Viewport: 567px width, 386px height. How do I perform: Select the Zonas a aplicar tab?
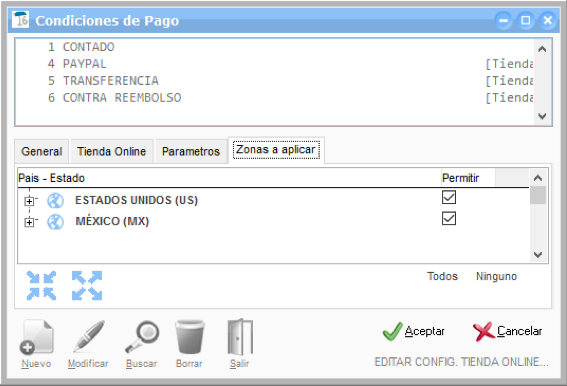pos(276,150)
